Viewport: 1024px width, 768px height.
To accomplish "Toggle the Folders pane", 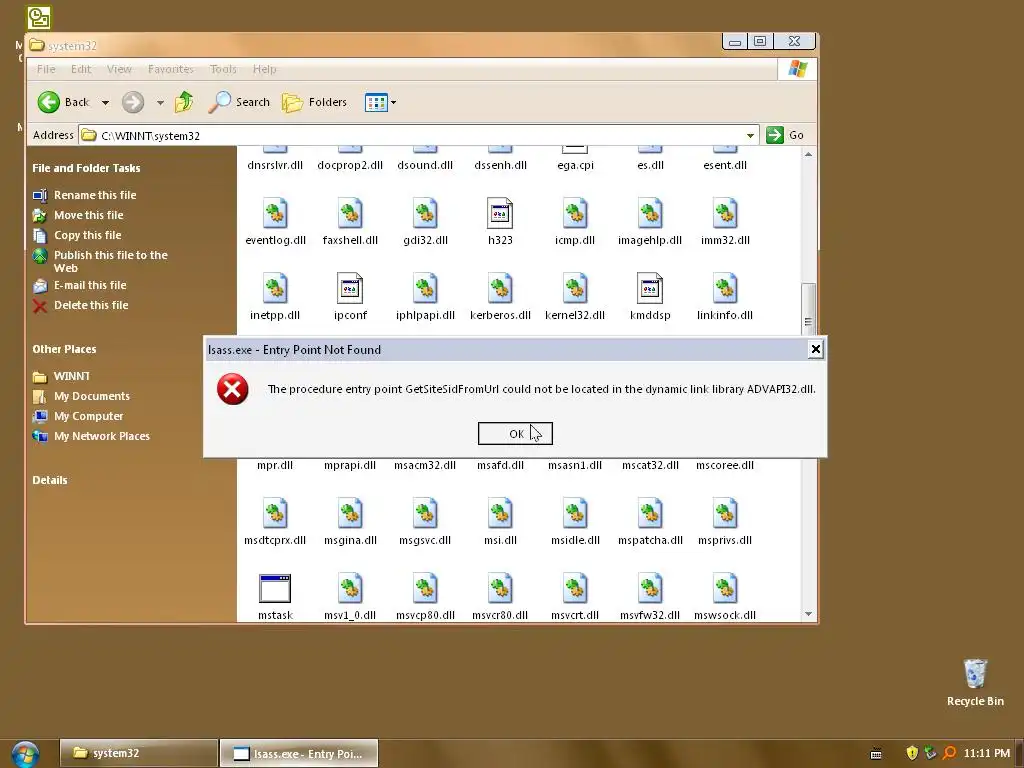I will click(315, 102).
